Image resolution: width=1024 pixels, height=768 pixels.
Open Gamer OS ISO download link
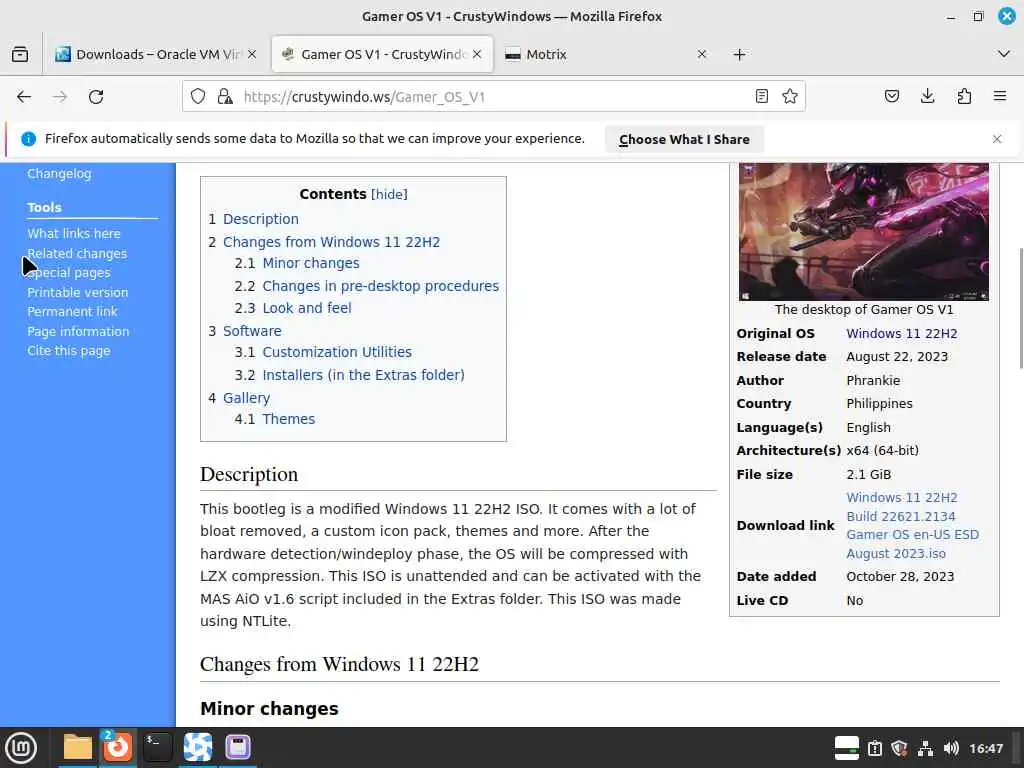click(912, 526)
